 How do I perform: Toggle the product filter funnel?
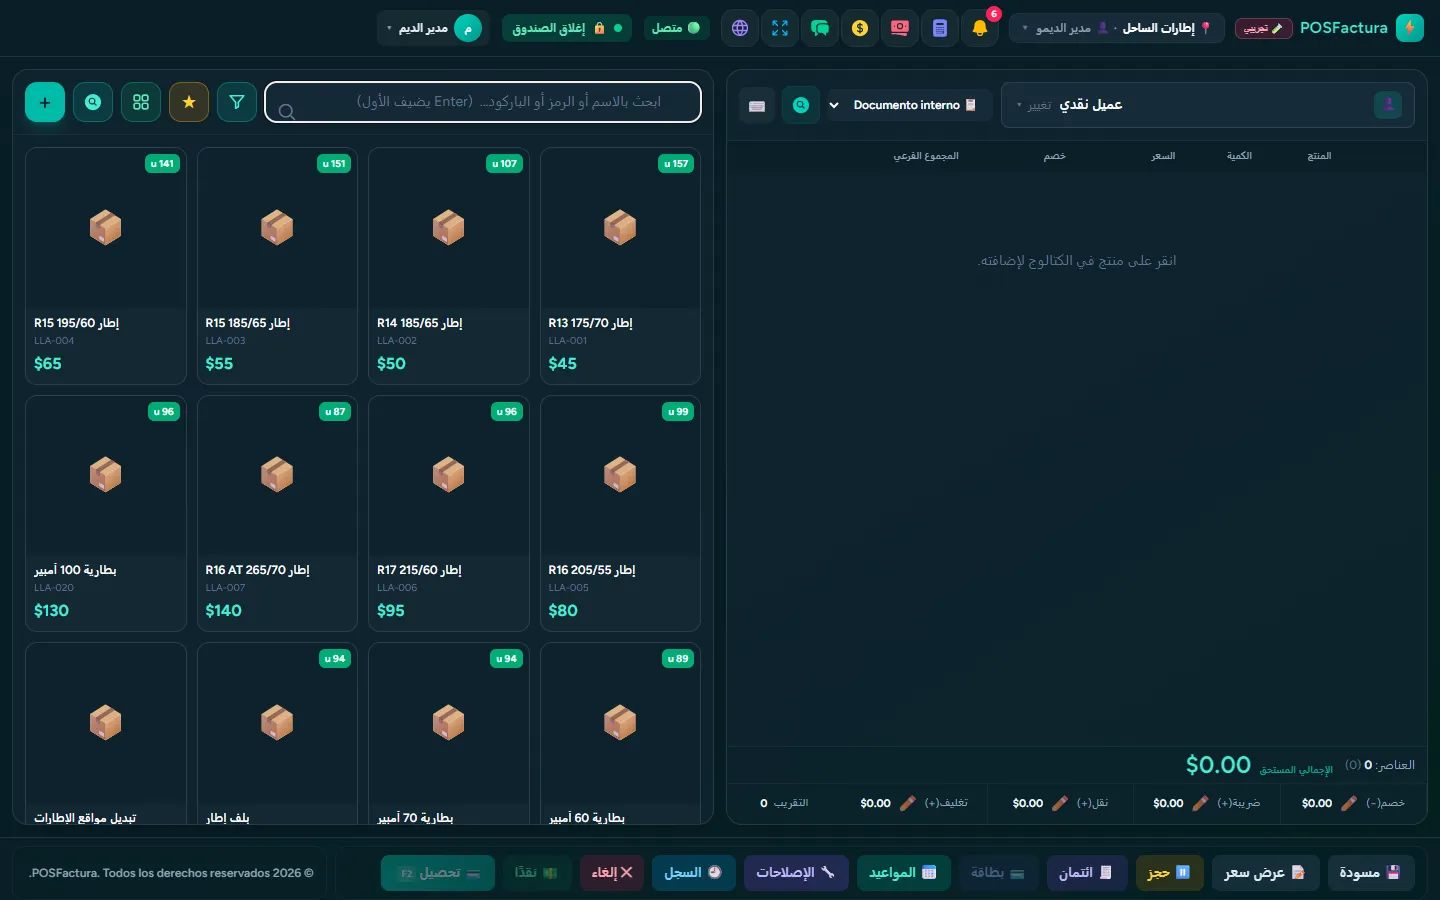click(237, 102)
